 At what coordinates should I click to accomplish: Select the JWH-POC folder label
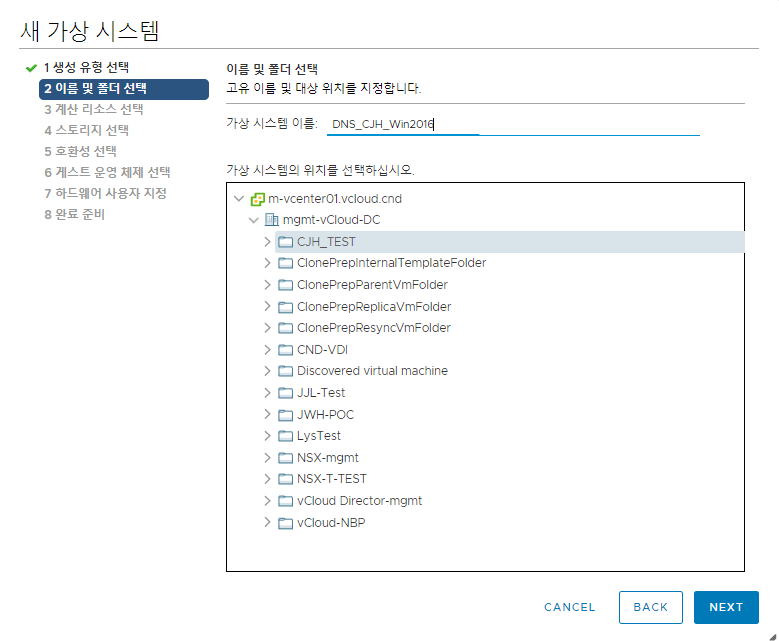[325, 415]
